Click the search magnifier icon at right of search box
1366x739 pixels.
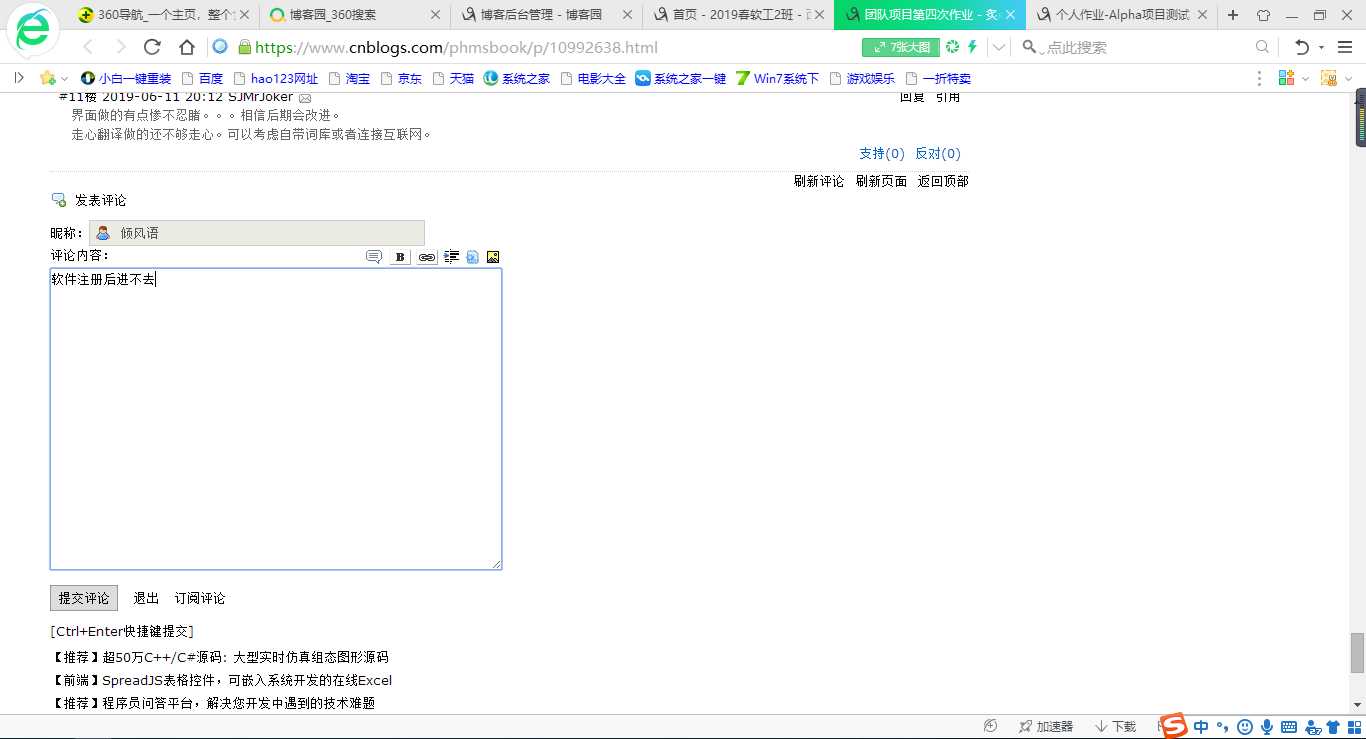coord(1263,47)
